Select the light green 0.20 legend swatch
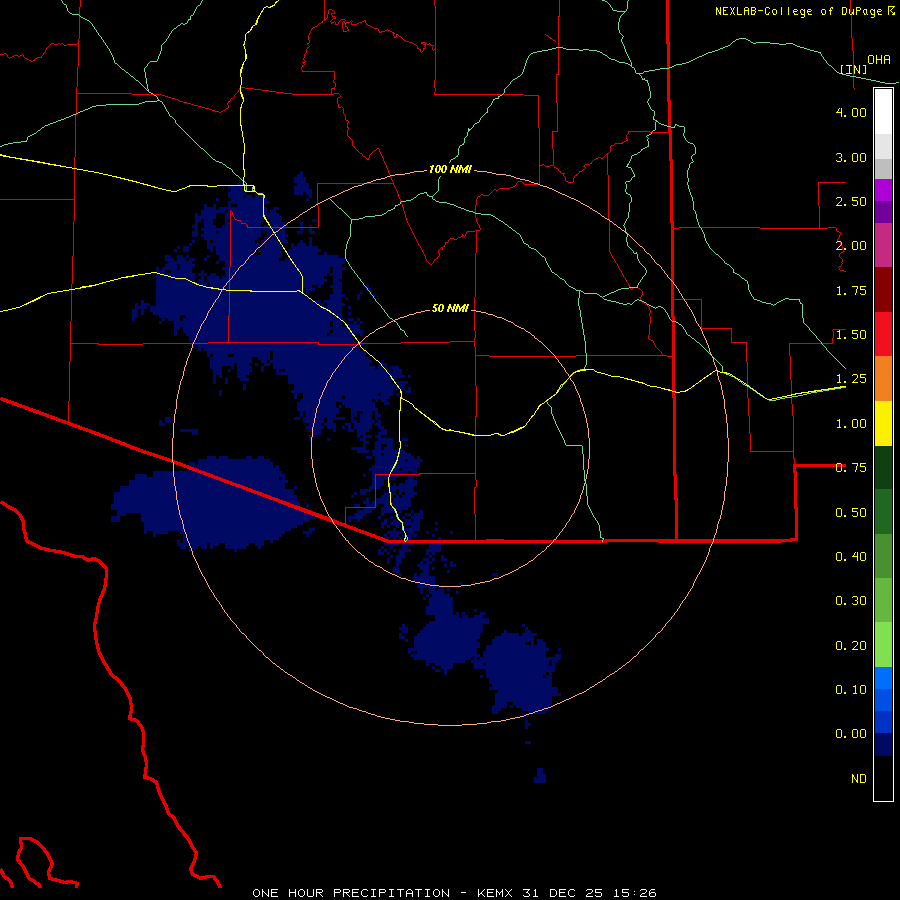 tap(883, 645)
